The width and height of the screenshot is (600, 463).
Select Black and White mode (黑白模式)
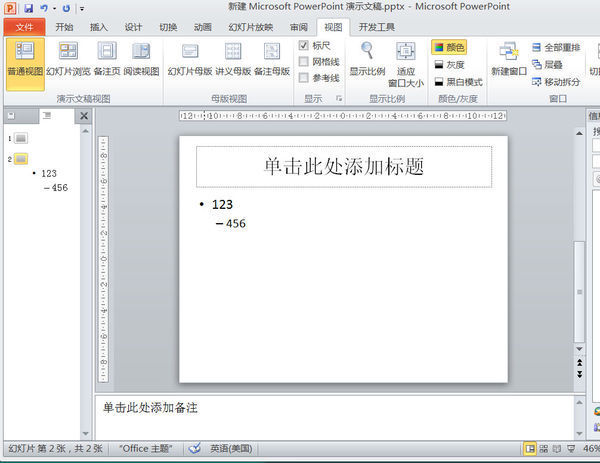pyautogui.click(x=458, y=82)
